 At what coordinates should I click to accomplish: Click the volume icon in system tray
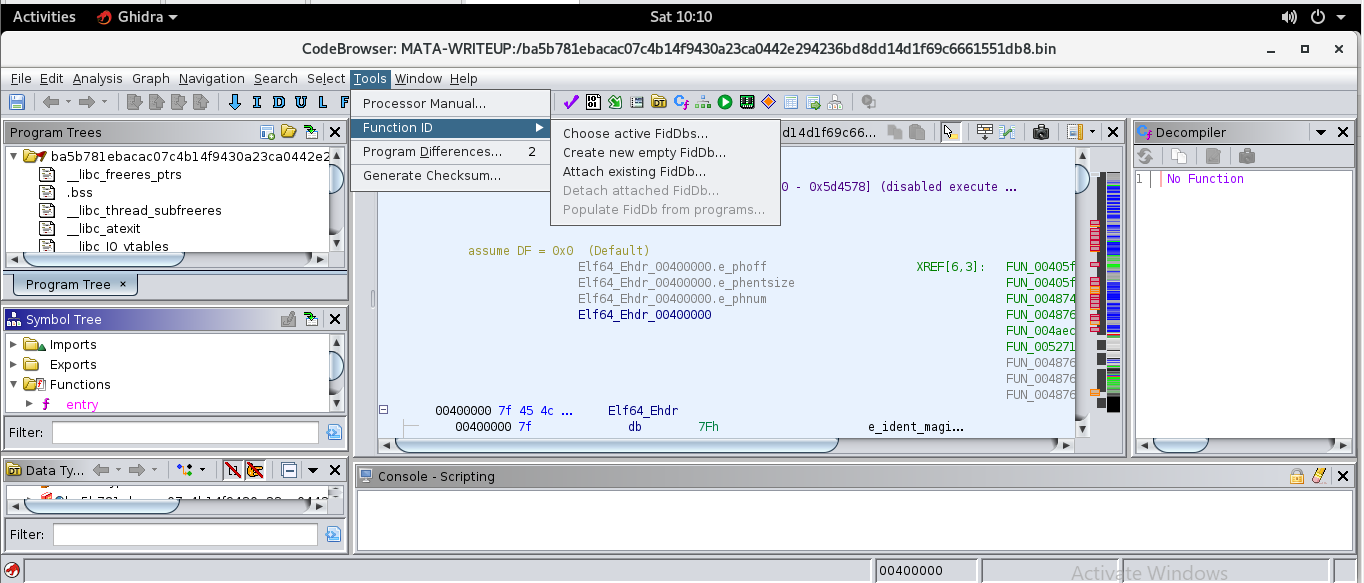(1288, 16)
